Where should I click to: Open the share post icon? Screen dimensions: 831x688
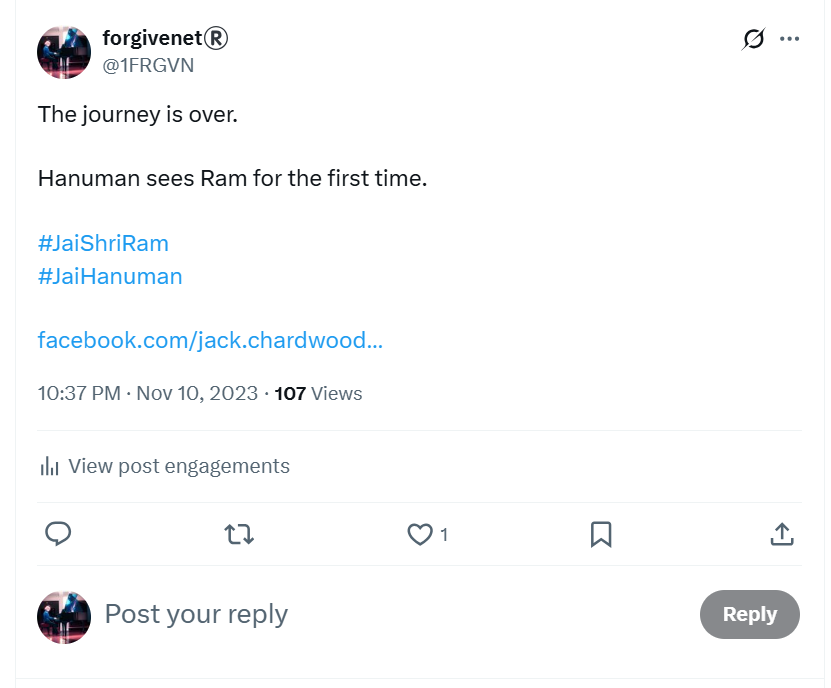click(x=782, y=534)
